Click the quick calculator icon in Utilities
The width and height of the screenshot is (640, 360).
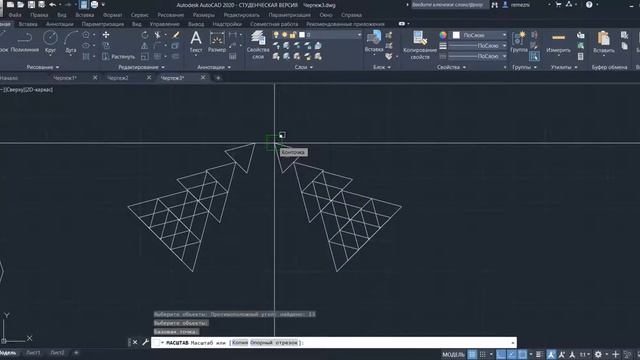click(x=580, y=56)
